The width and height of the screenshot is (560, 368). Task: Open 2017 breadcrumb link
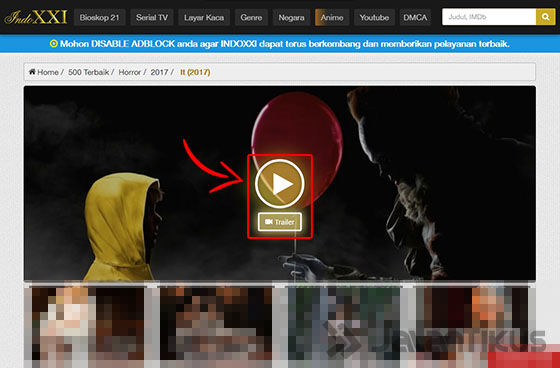coord(159,72)
